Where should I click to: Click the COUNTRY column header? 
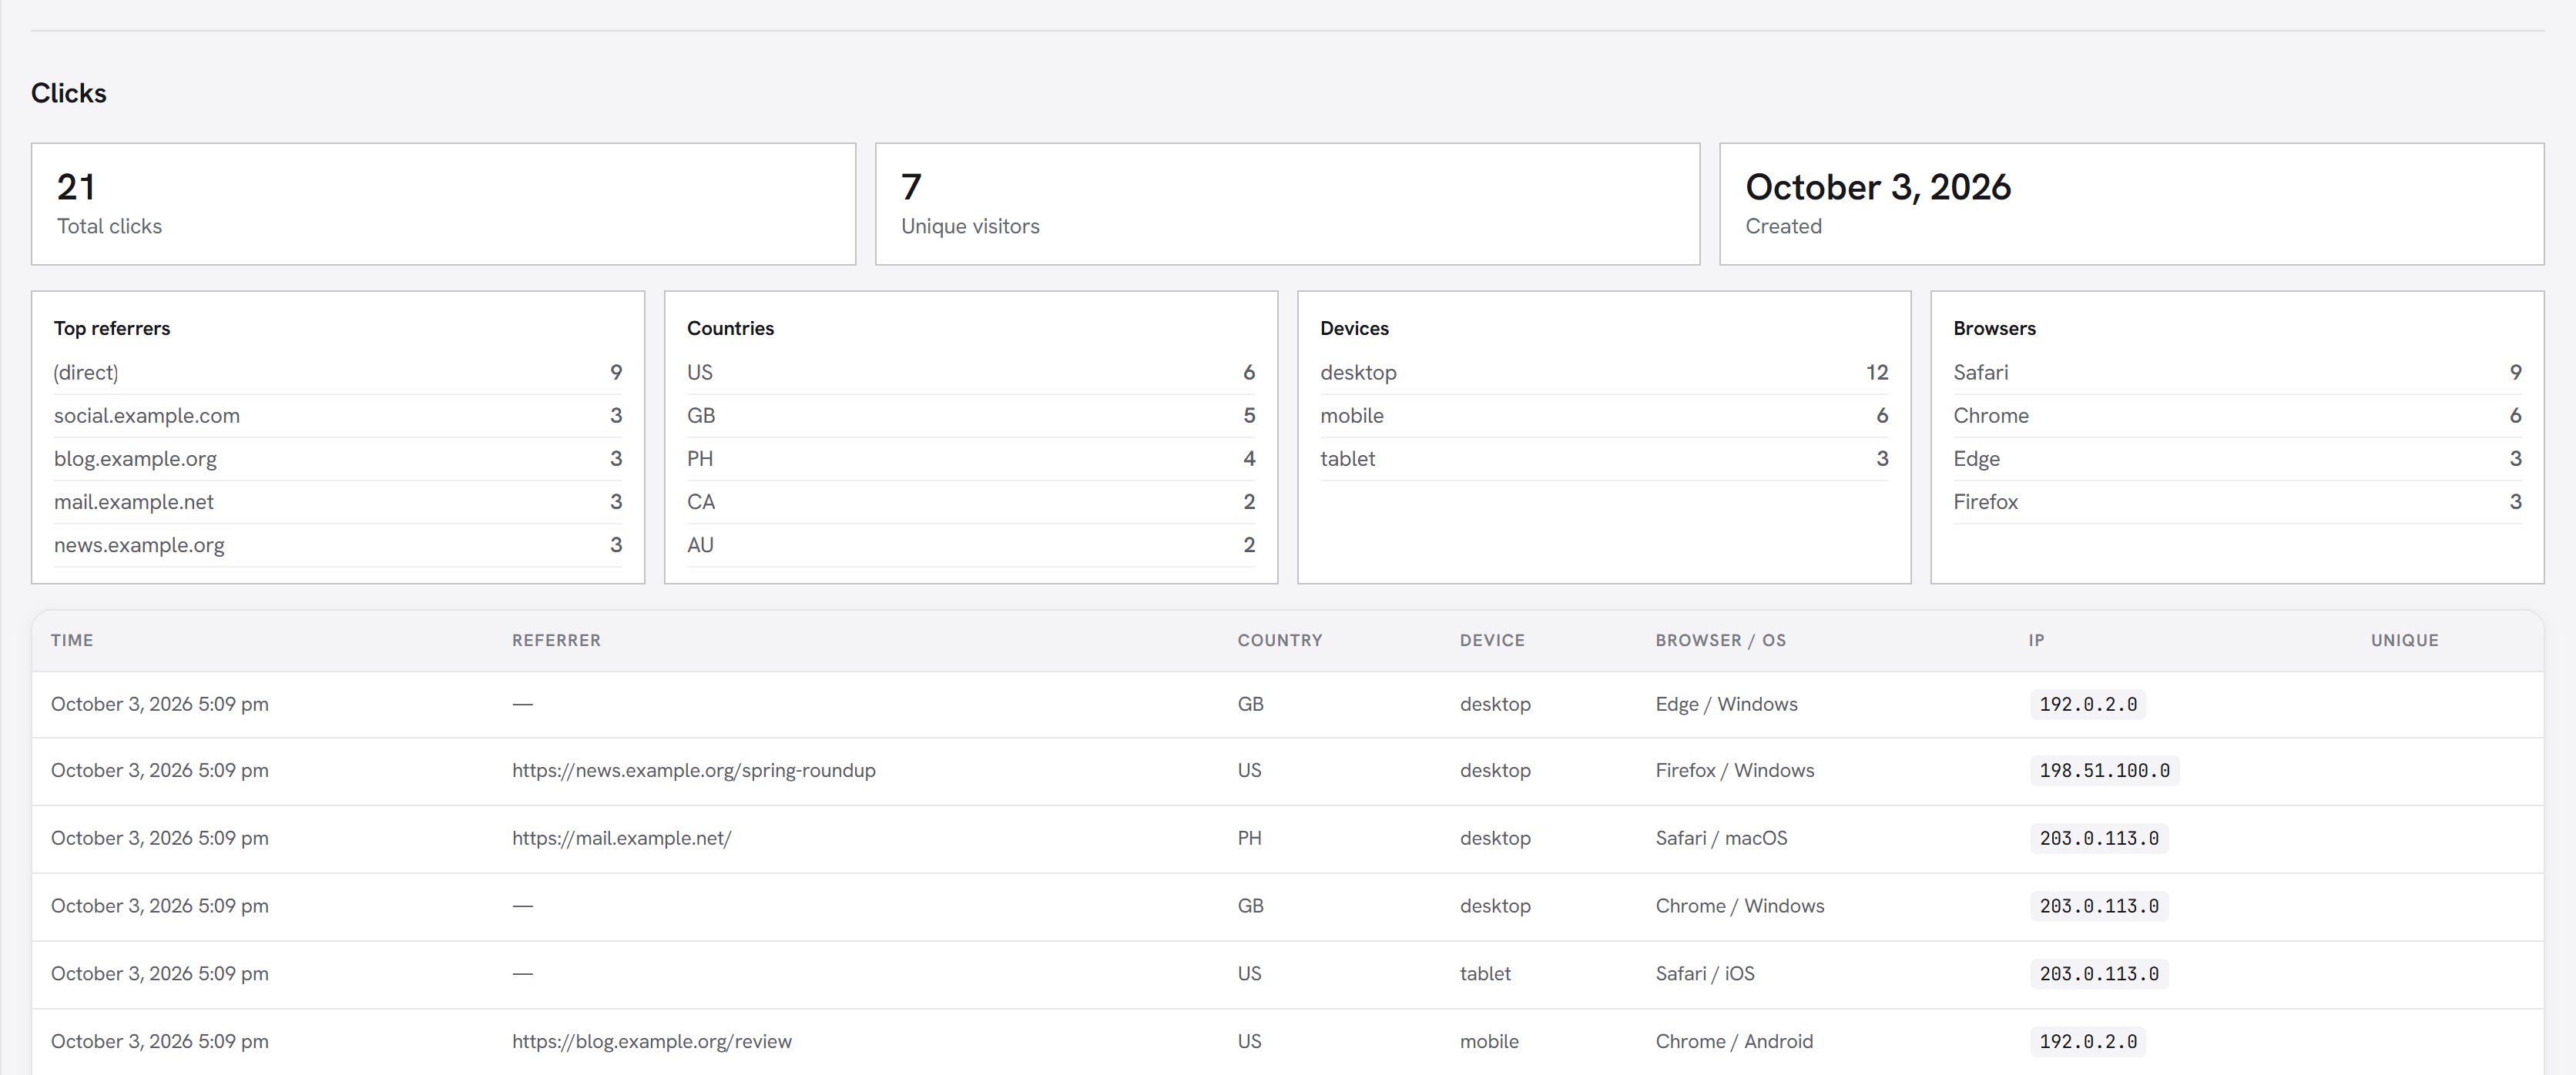coord(1280,640)
